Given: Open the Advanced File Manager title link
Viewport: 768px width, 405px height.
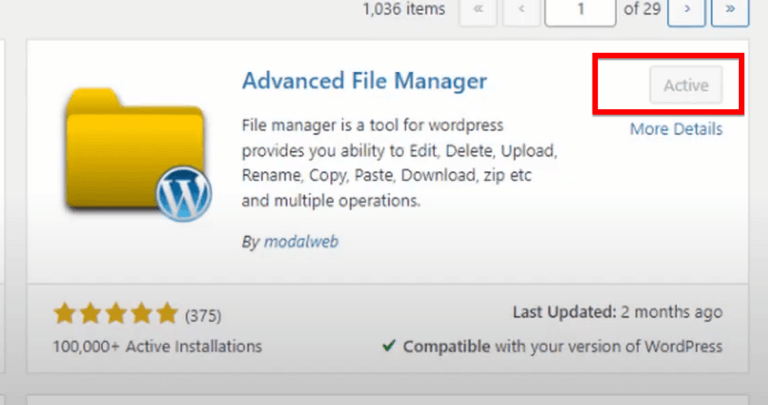Looking at the screenshot, I should point(364,81).
